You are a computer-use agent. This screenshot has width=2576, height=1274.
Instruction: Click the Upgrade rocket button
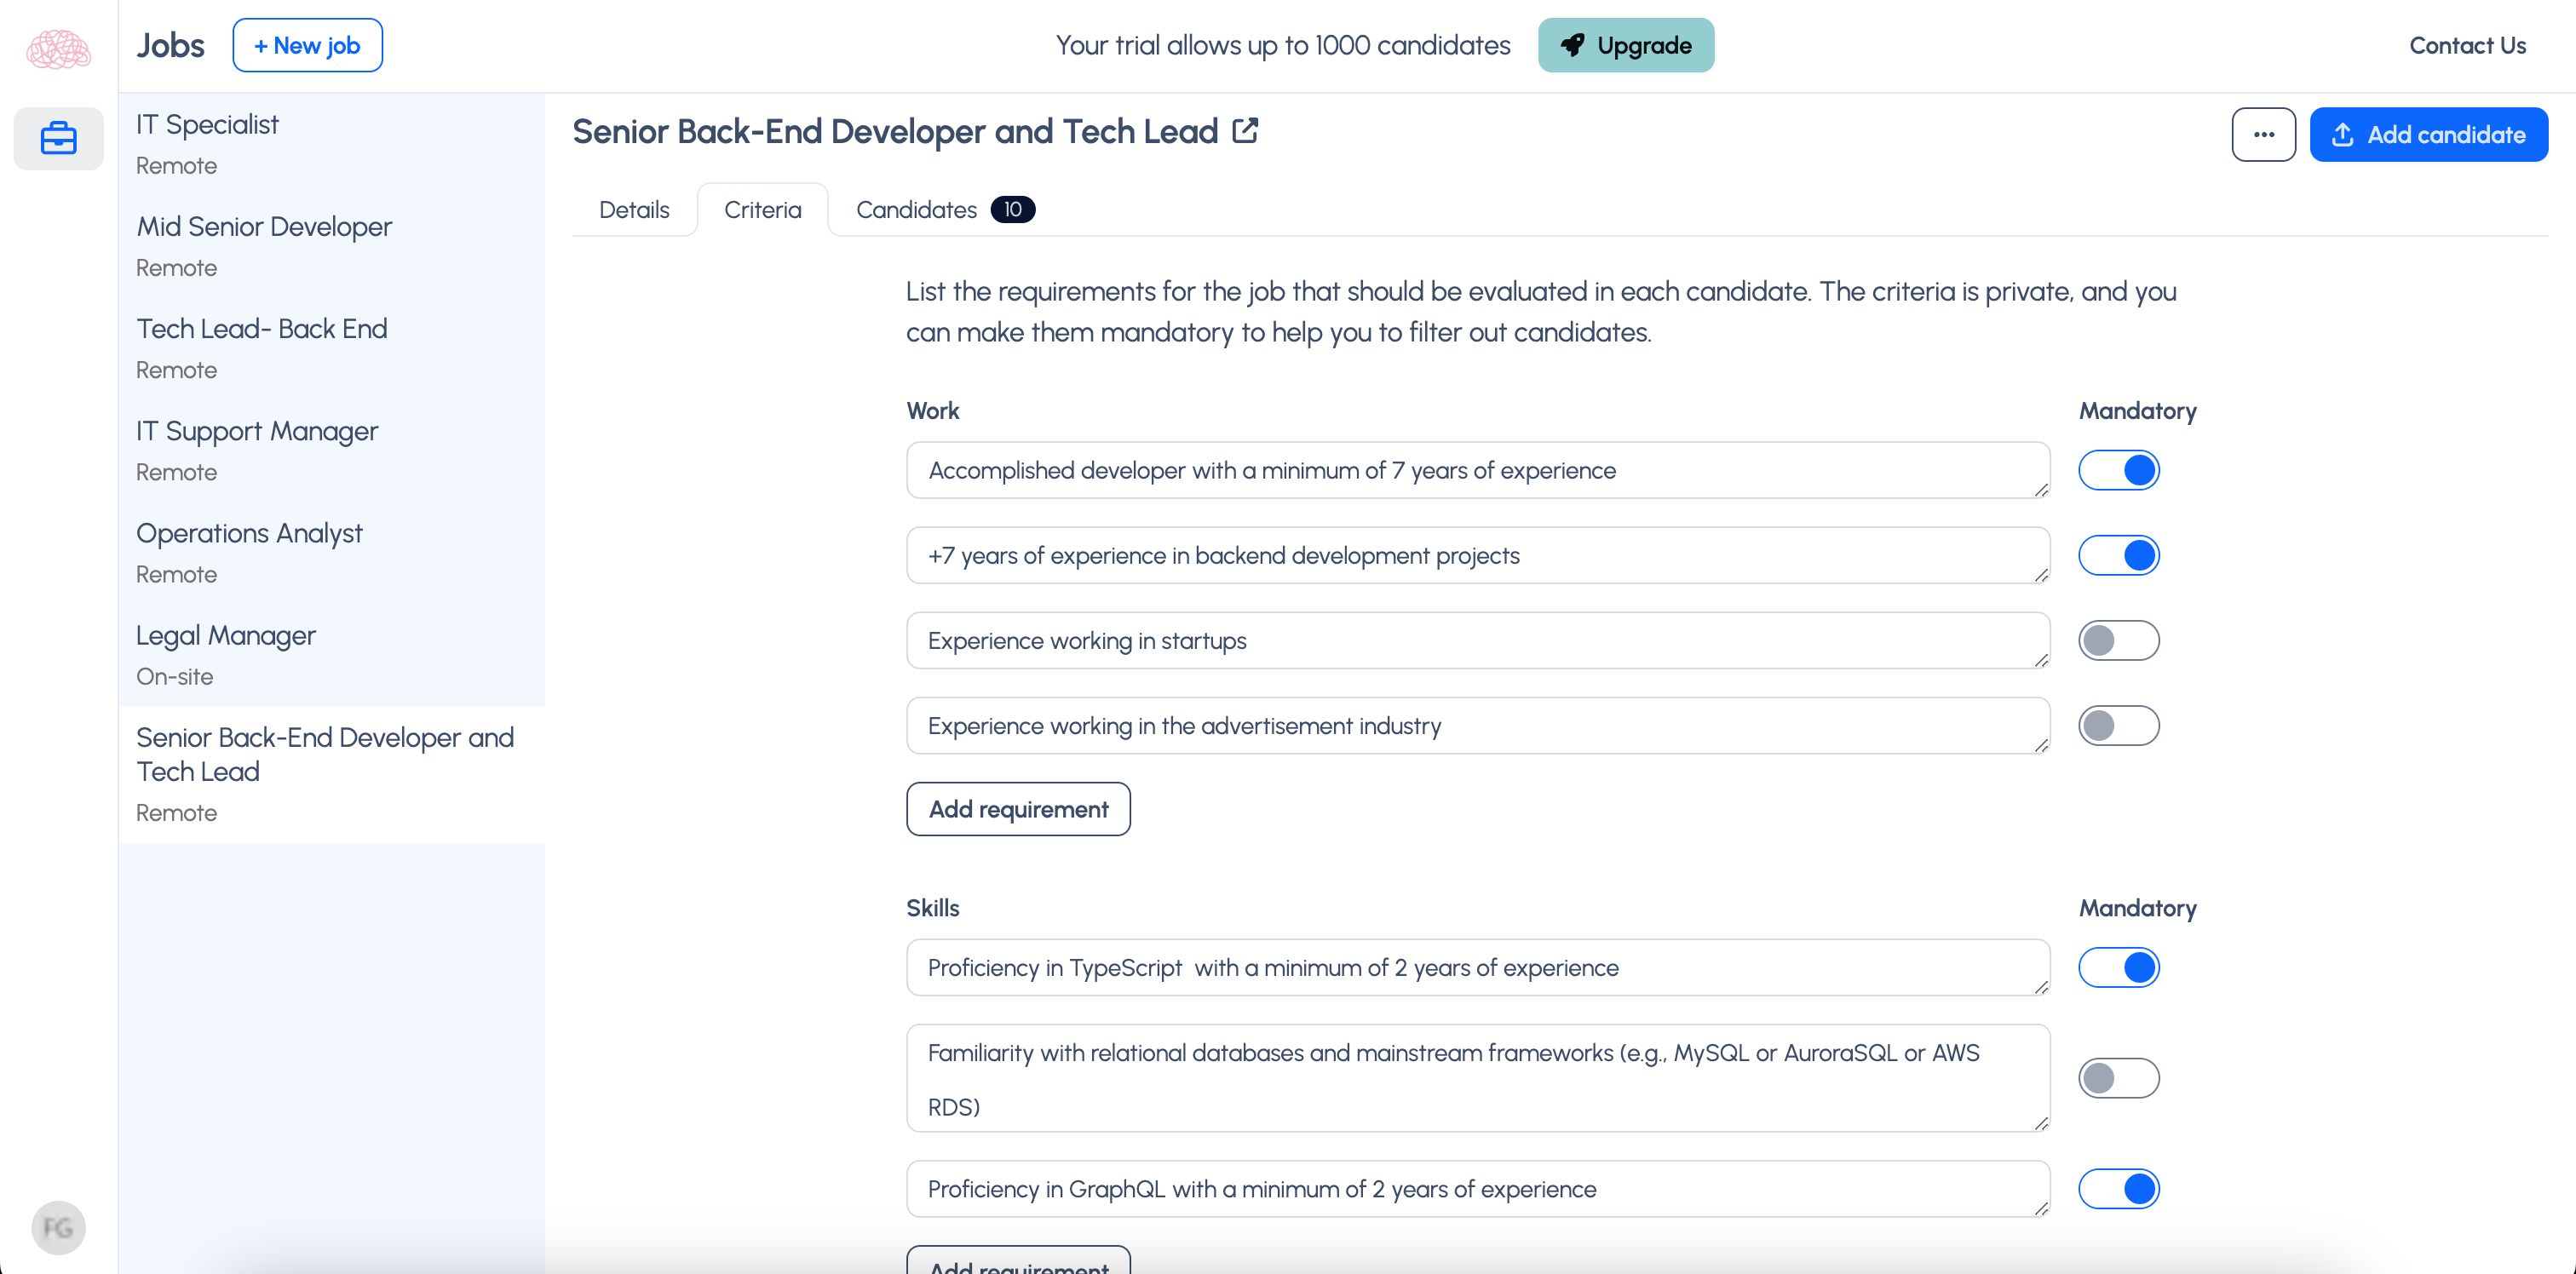pos(1625,45)
